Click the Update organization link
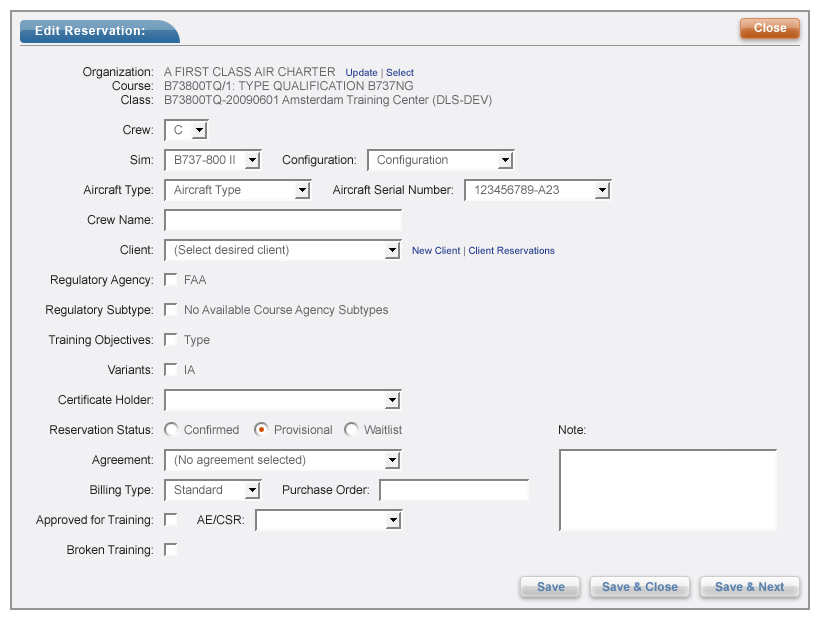This screenshot has height=620, width=820. (361, 73)
